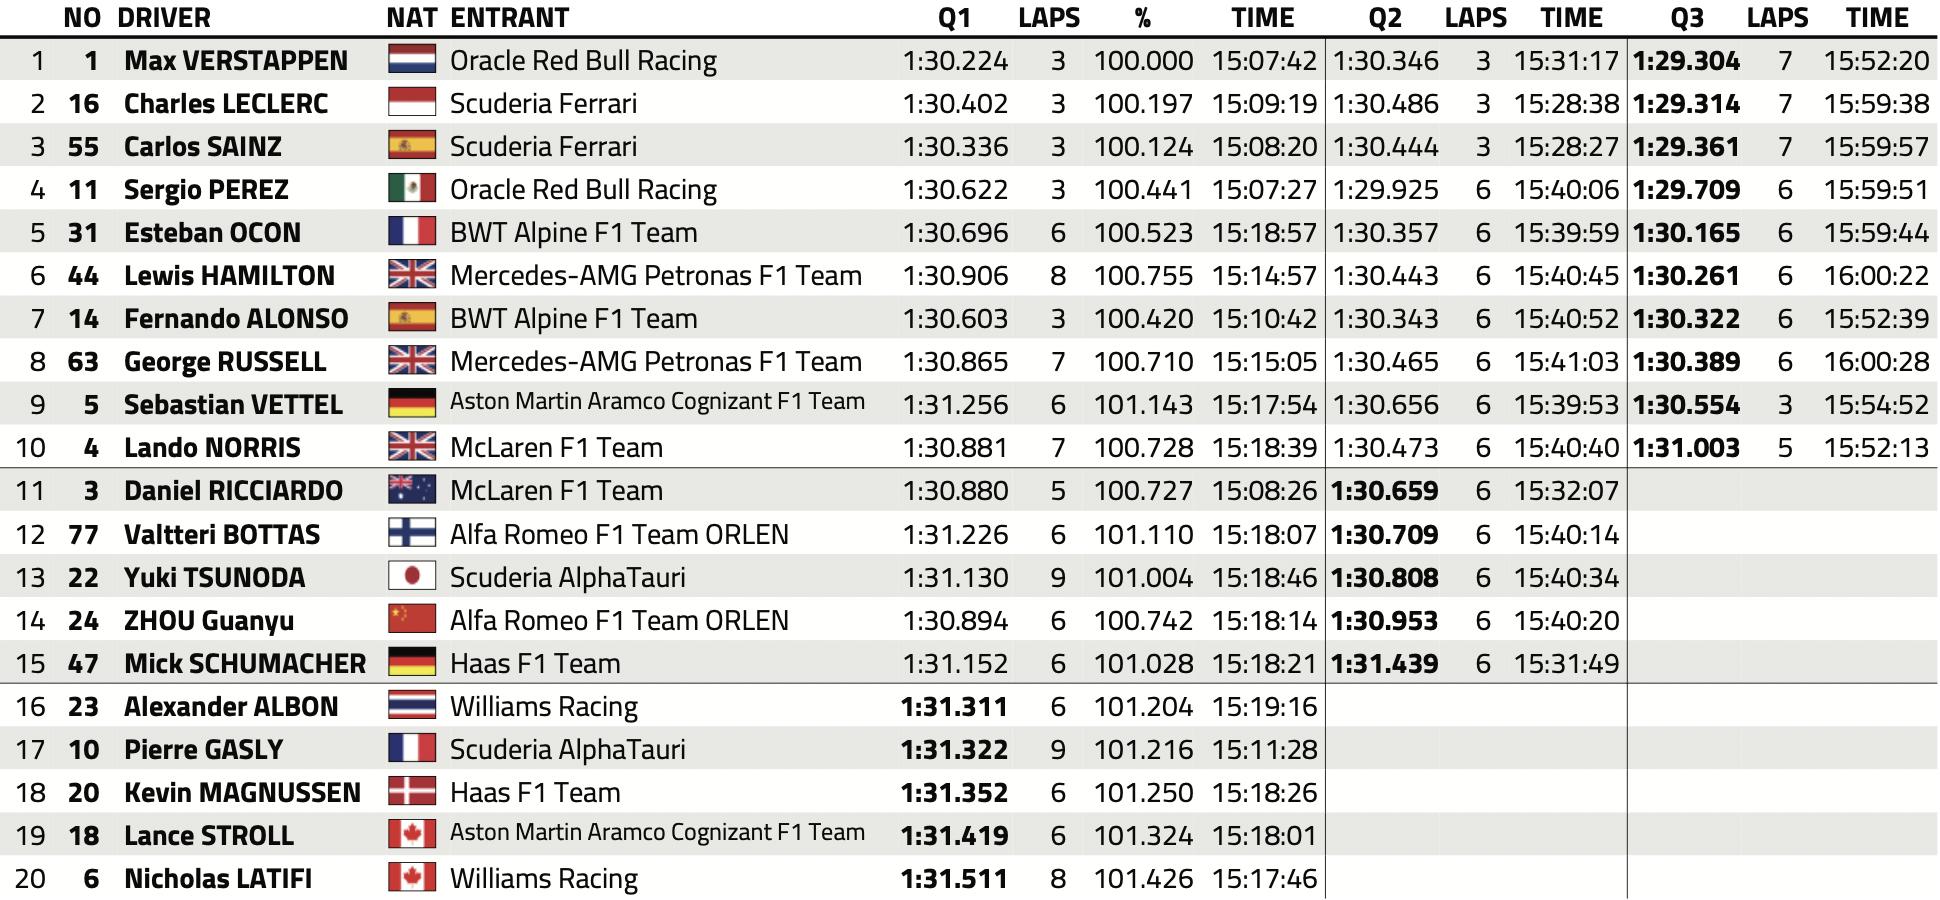Click the Lewis HAMILTON driver name
The height and width of the screenshot is (900, 1940).
point(229,276)
